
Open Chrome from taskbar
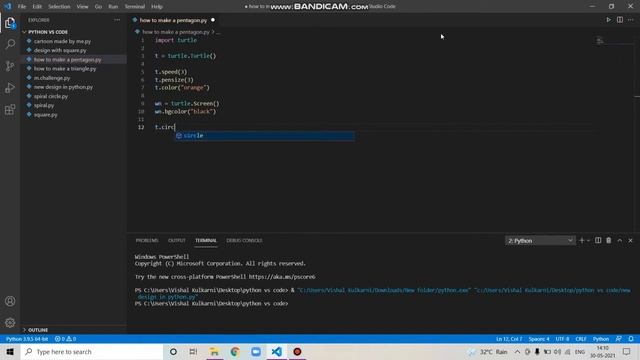coord(235,351)
